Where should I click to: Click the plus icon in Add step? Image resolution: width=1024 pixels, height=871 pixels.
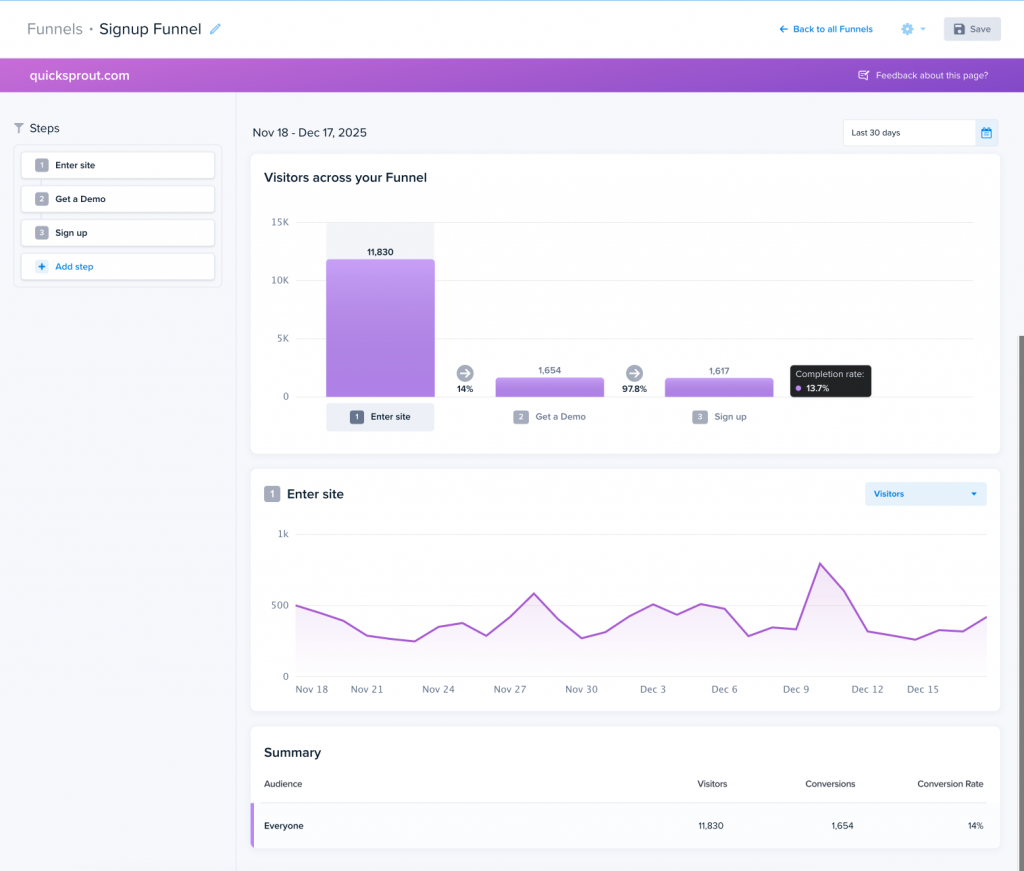pos(41,267)
